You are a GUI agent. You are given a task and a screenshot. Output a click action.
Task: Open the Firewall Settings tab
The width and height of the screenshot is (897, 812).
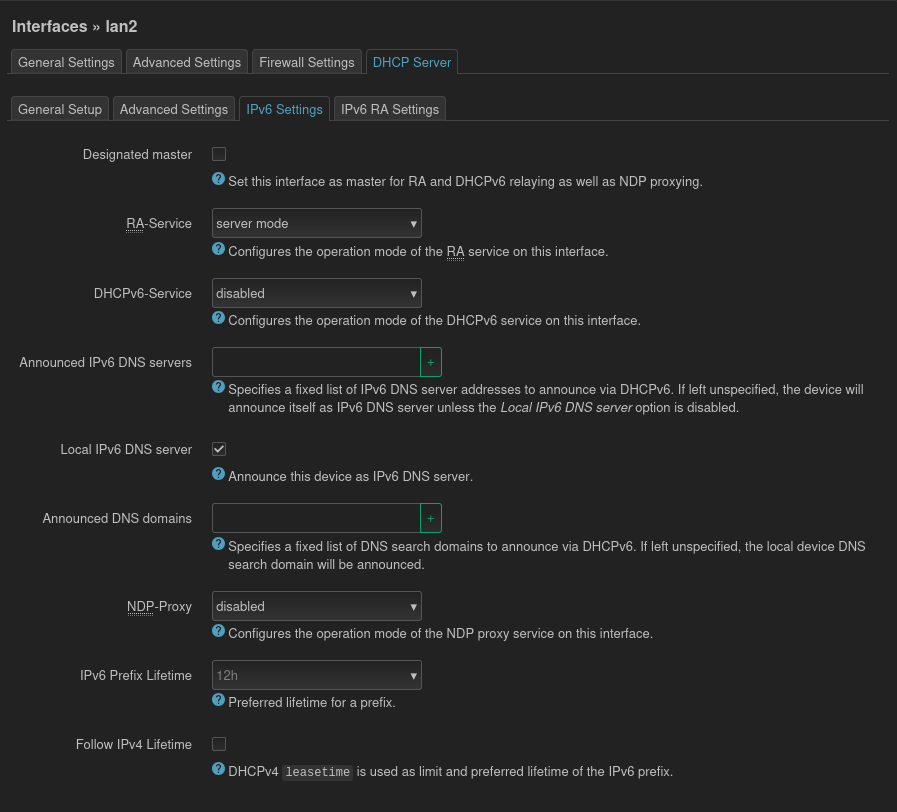coord(307,62)
